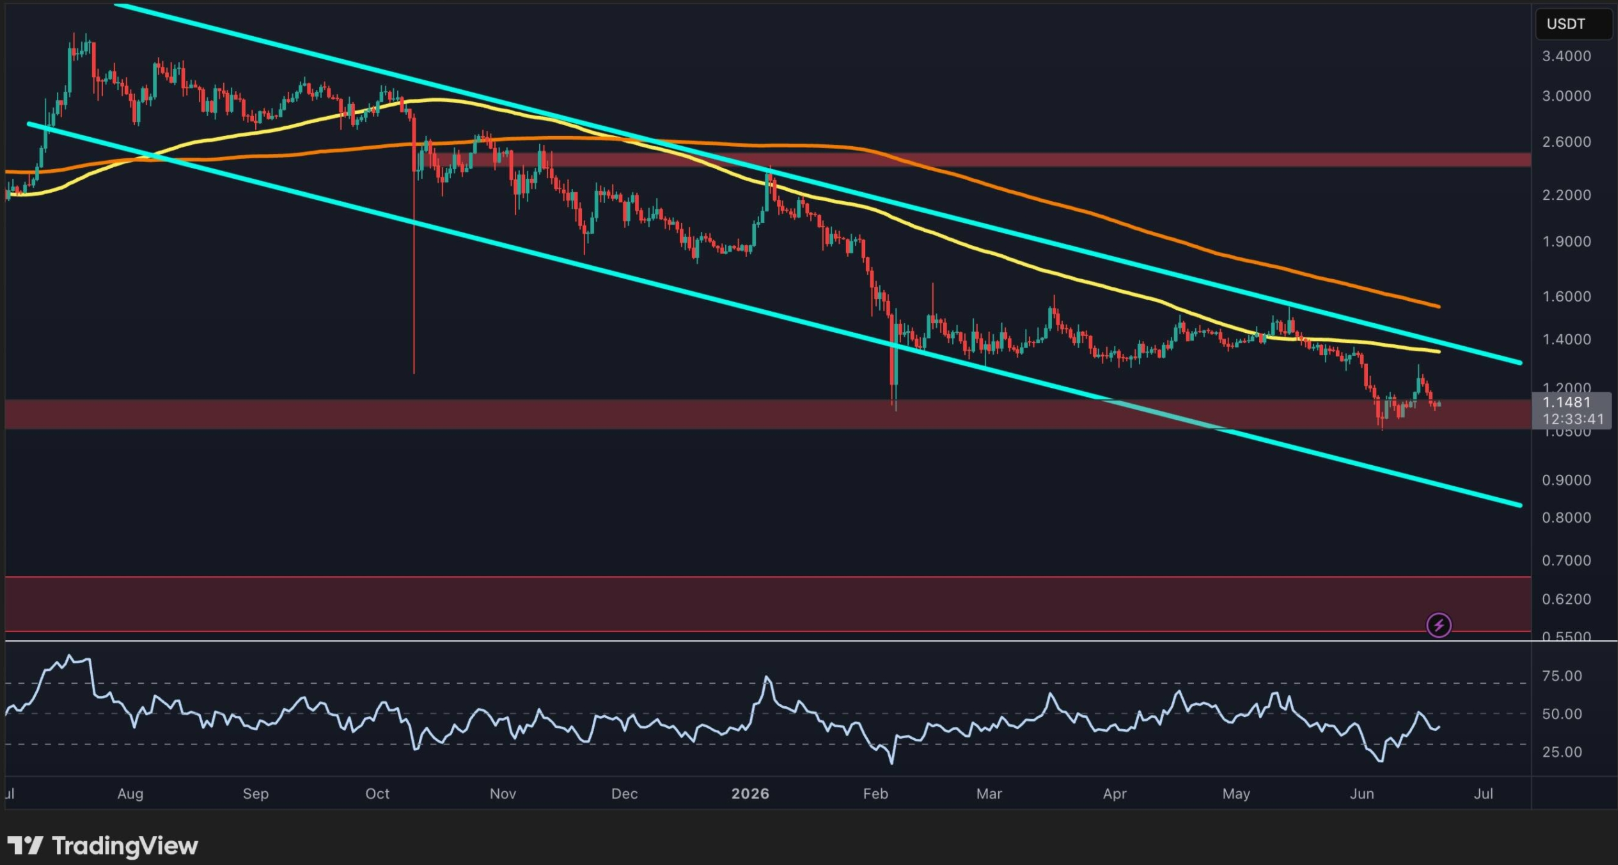Viewport: 1618px width, 865px height.
Task: Click the May label on time axis
Action: [1236, 794]
